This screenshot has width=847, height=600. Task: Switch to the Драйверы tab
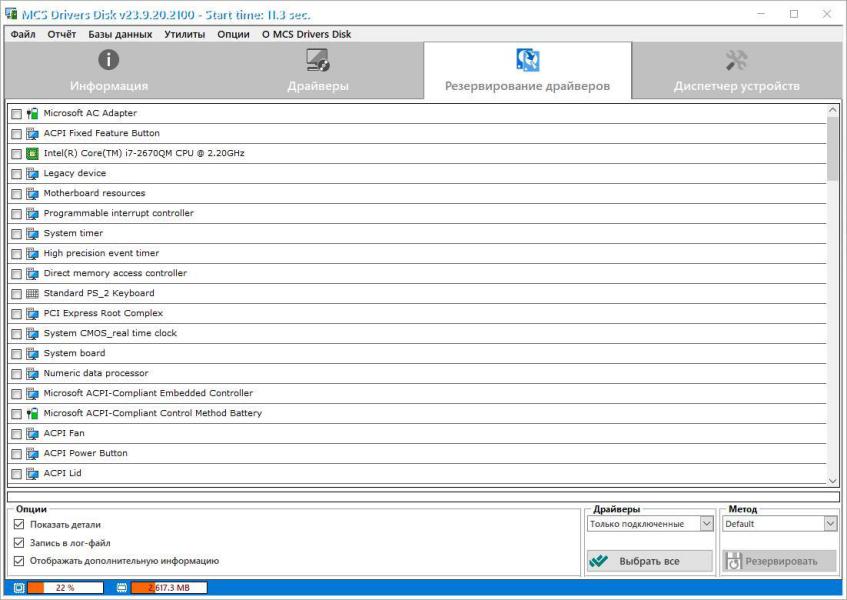point(318,71)
